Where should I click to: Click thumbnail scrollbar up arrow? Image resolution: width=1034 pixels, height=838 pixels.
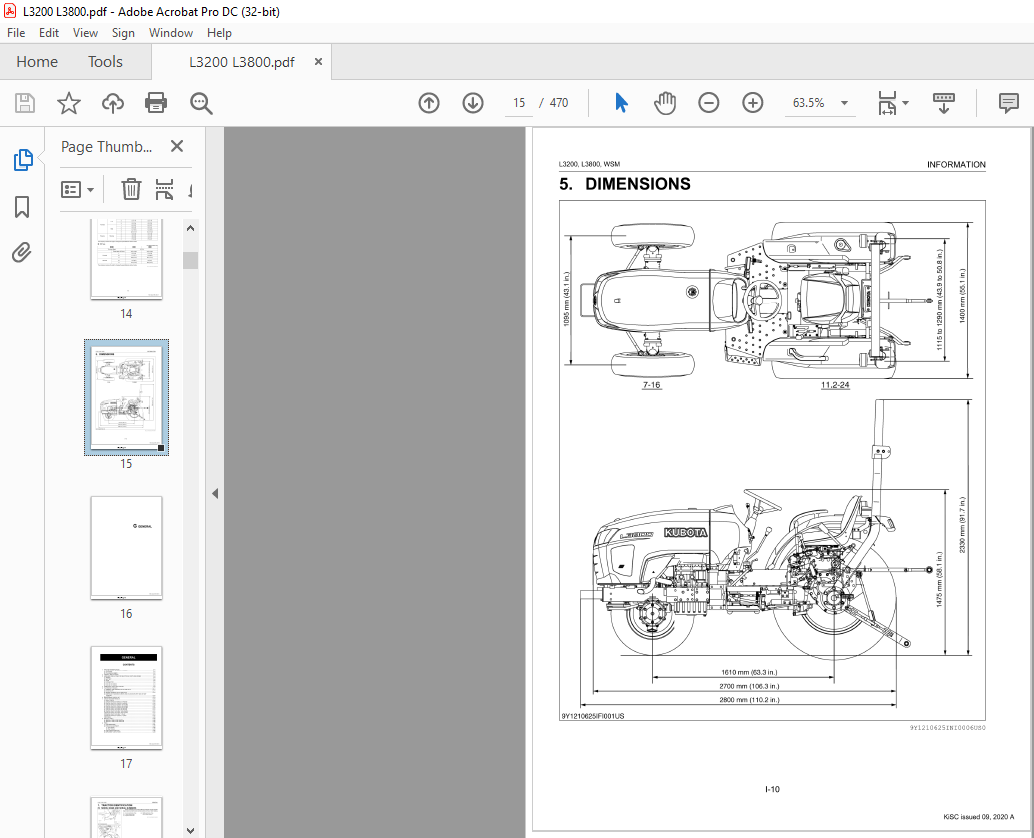point(191,228)
